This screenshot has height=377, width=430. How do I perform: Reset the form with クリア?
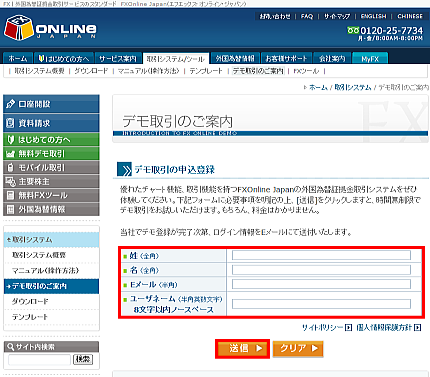(298, 349)
